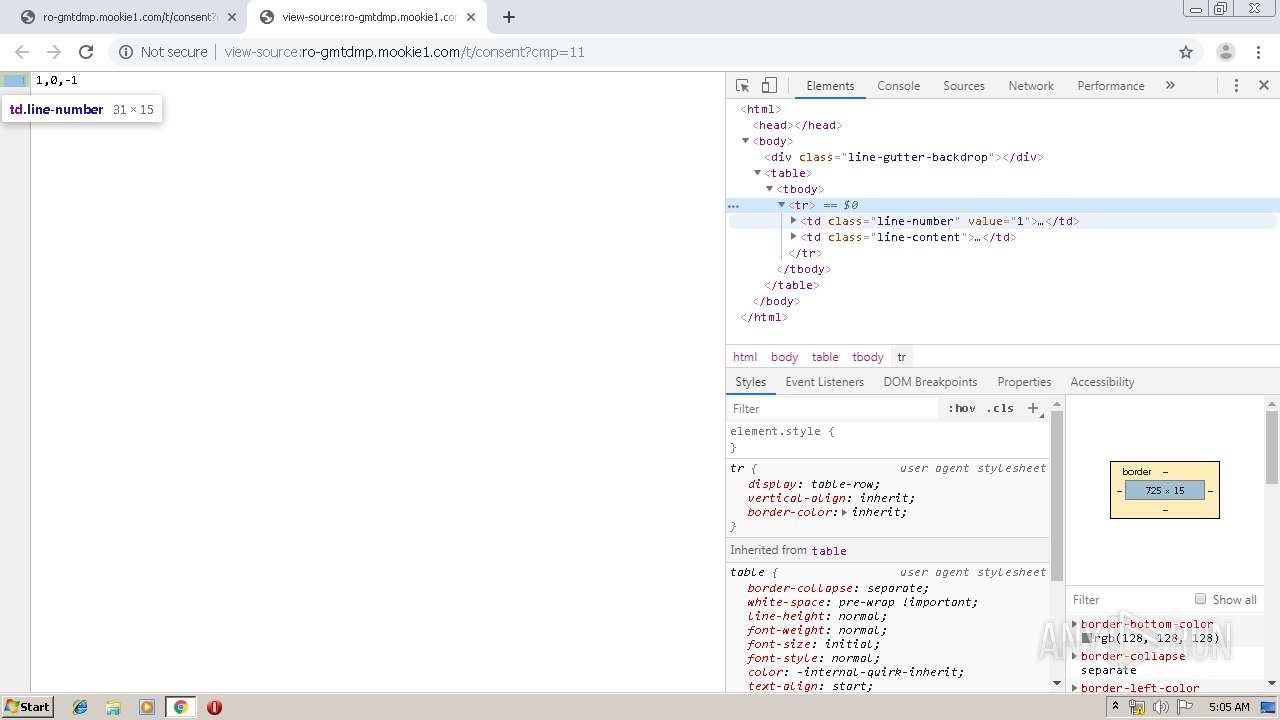Click the system tray volume icon
The width and height of the screenshot is (1280, 720).
click(x=1160, y=707)
